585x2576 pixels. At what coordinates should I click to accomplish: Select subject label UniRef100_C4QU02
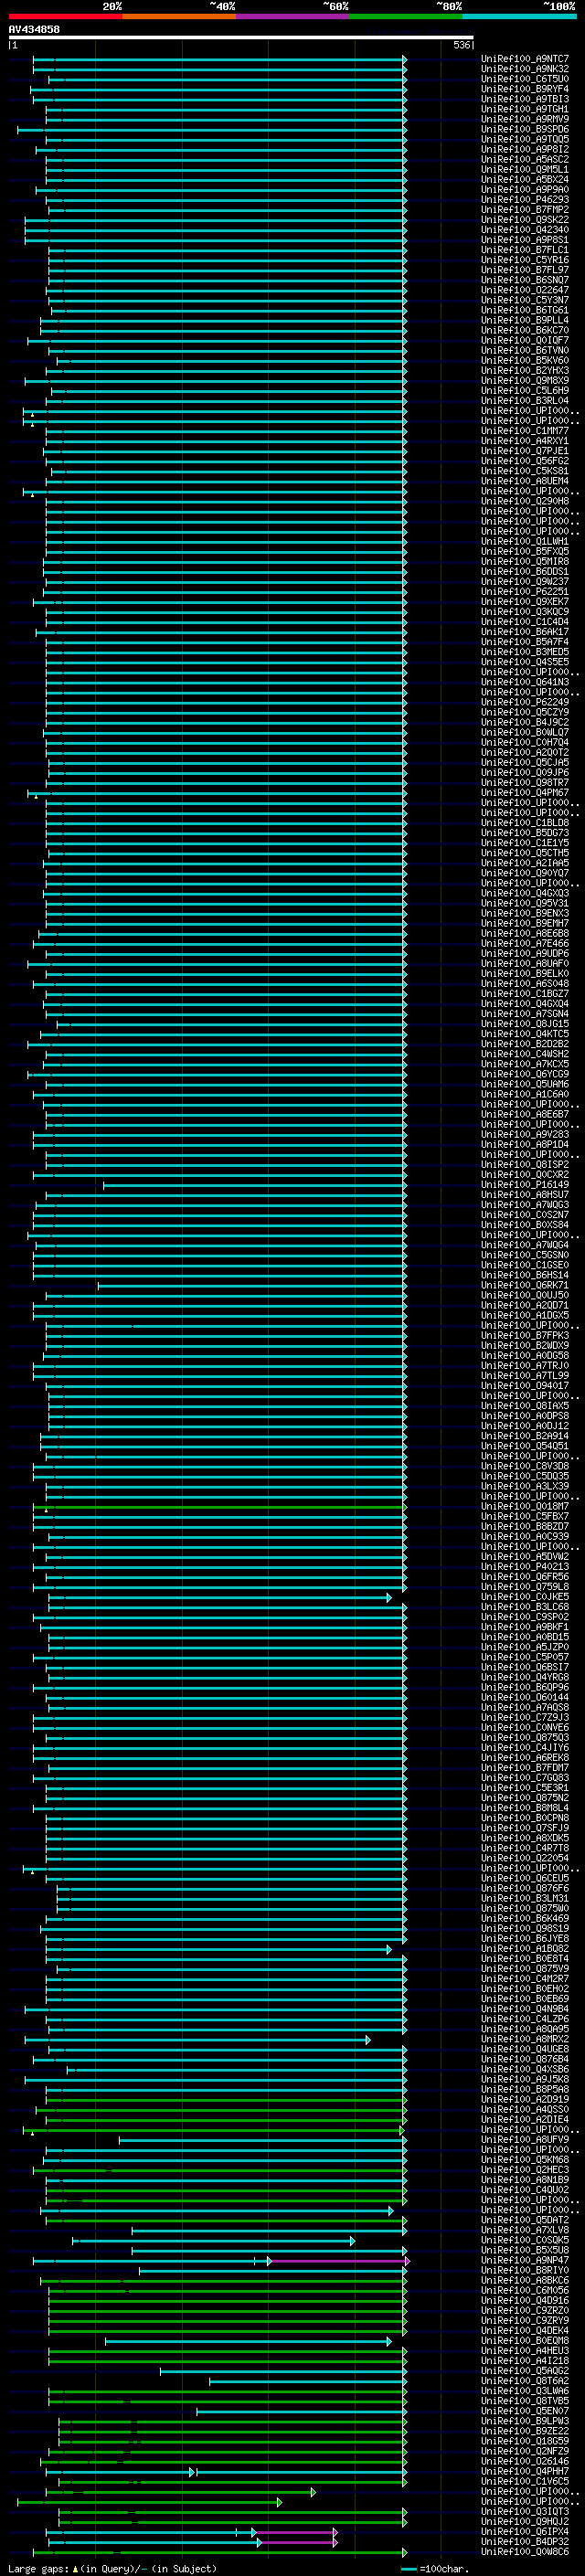525,2189
